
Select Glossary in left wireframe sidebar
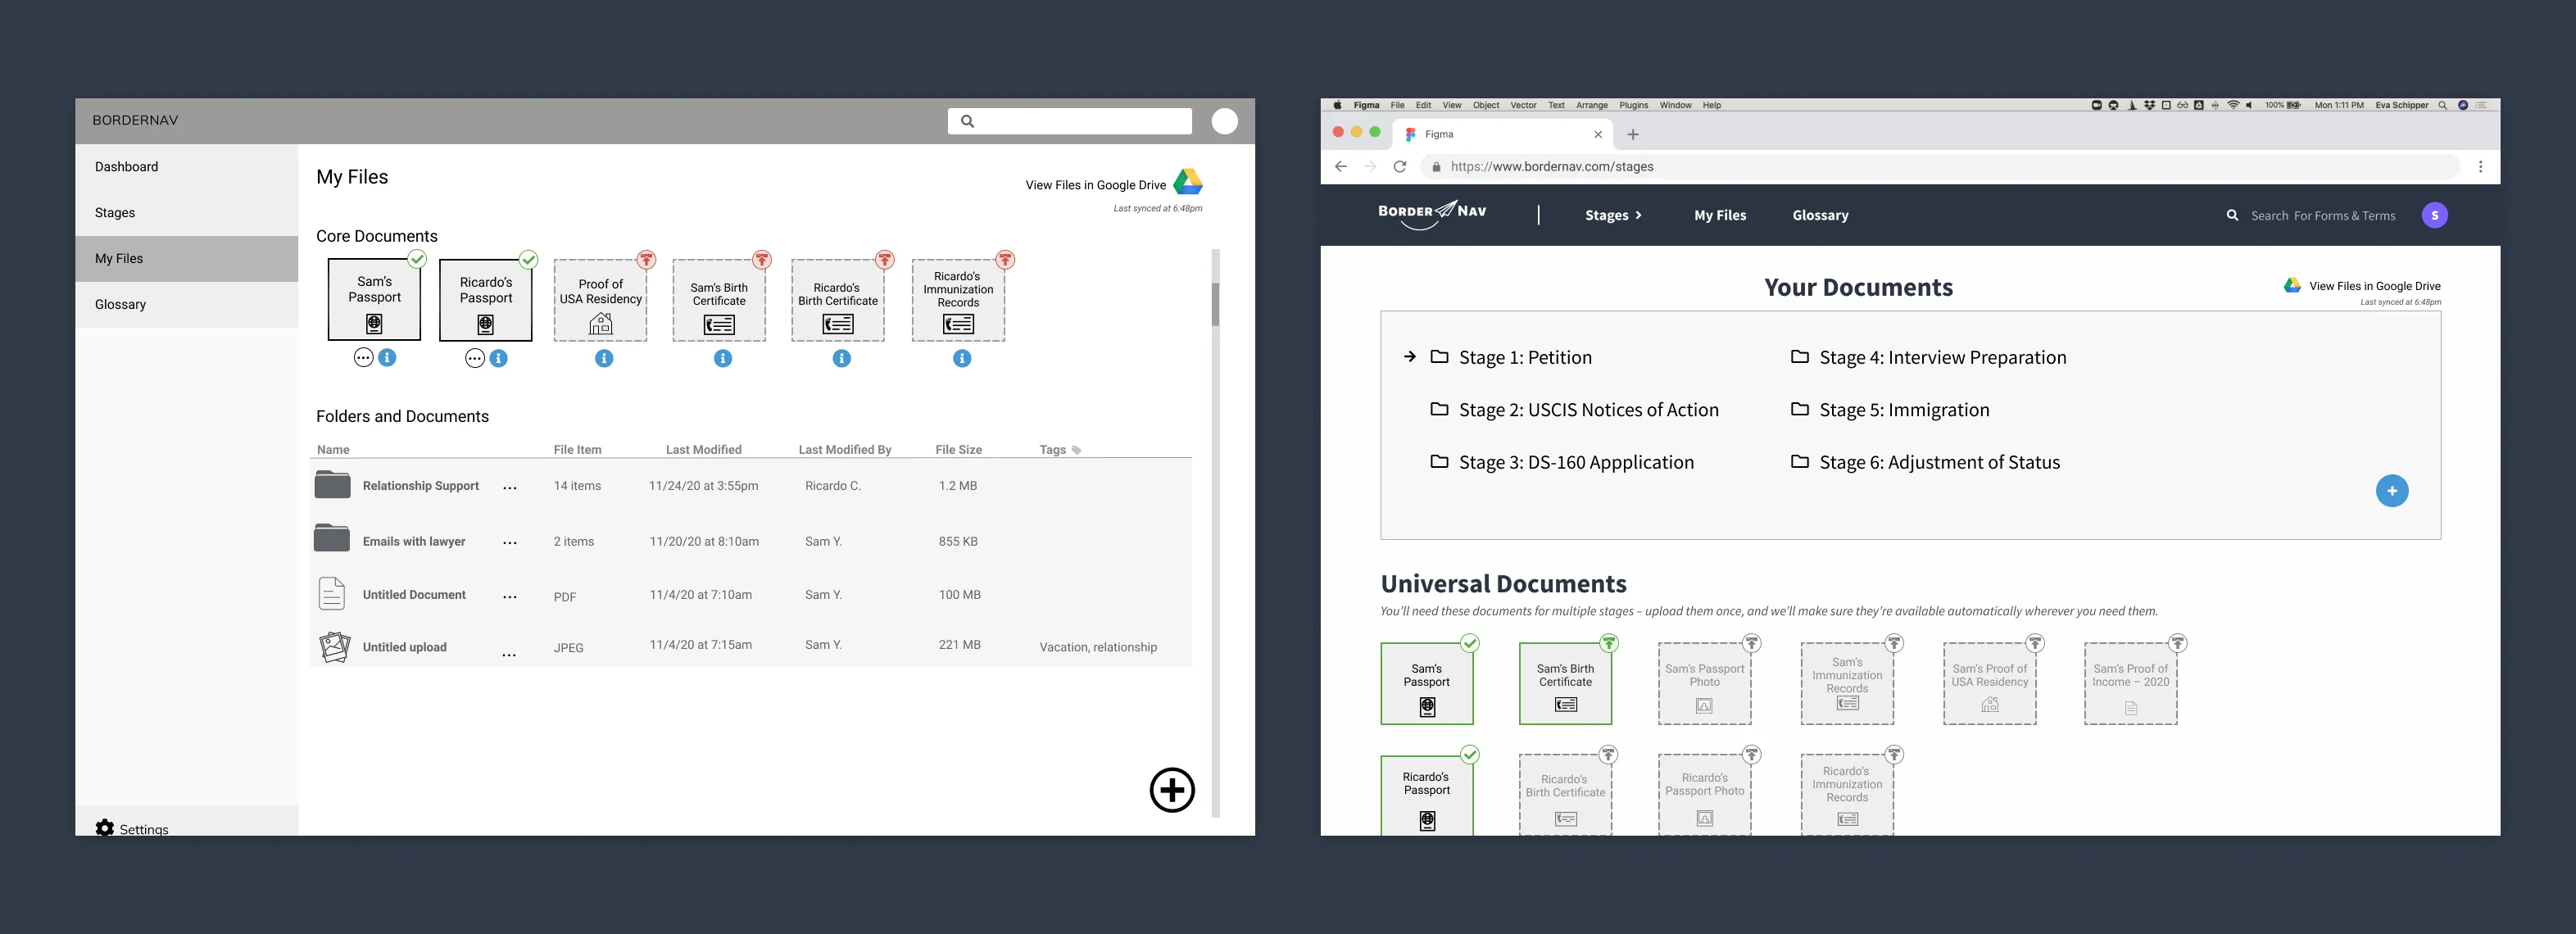pos(186,304)
